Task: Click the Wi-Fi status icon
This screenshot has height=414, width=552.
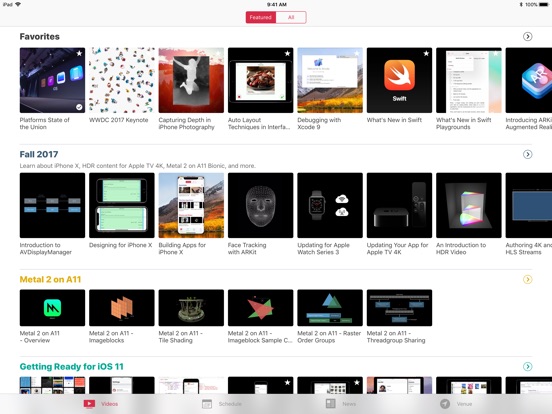Action: tap(18, 4)
